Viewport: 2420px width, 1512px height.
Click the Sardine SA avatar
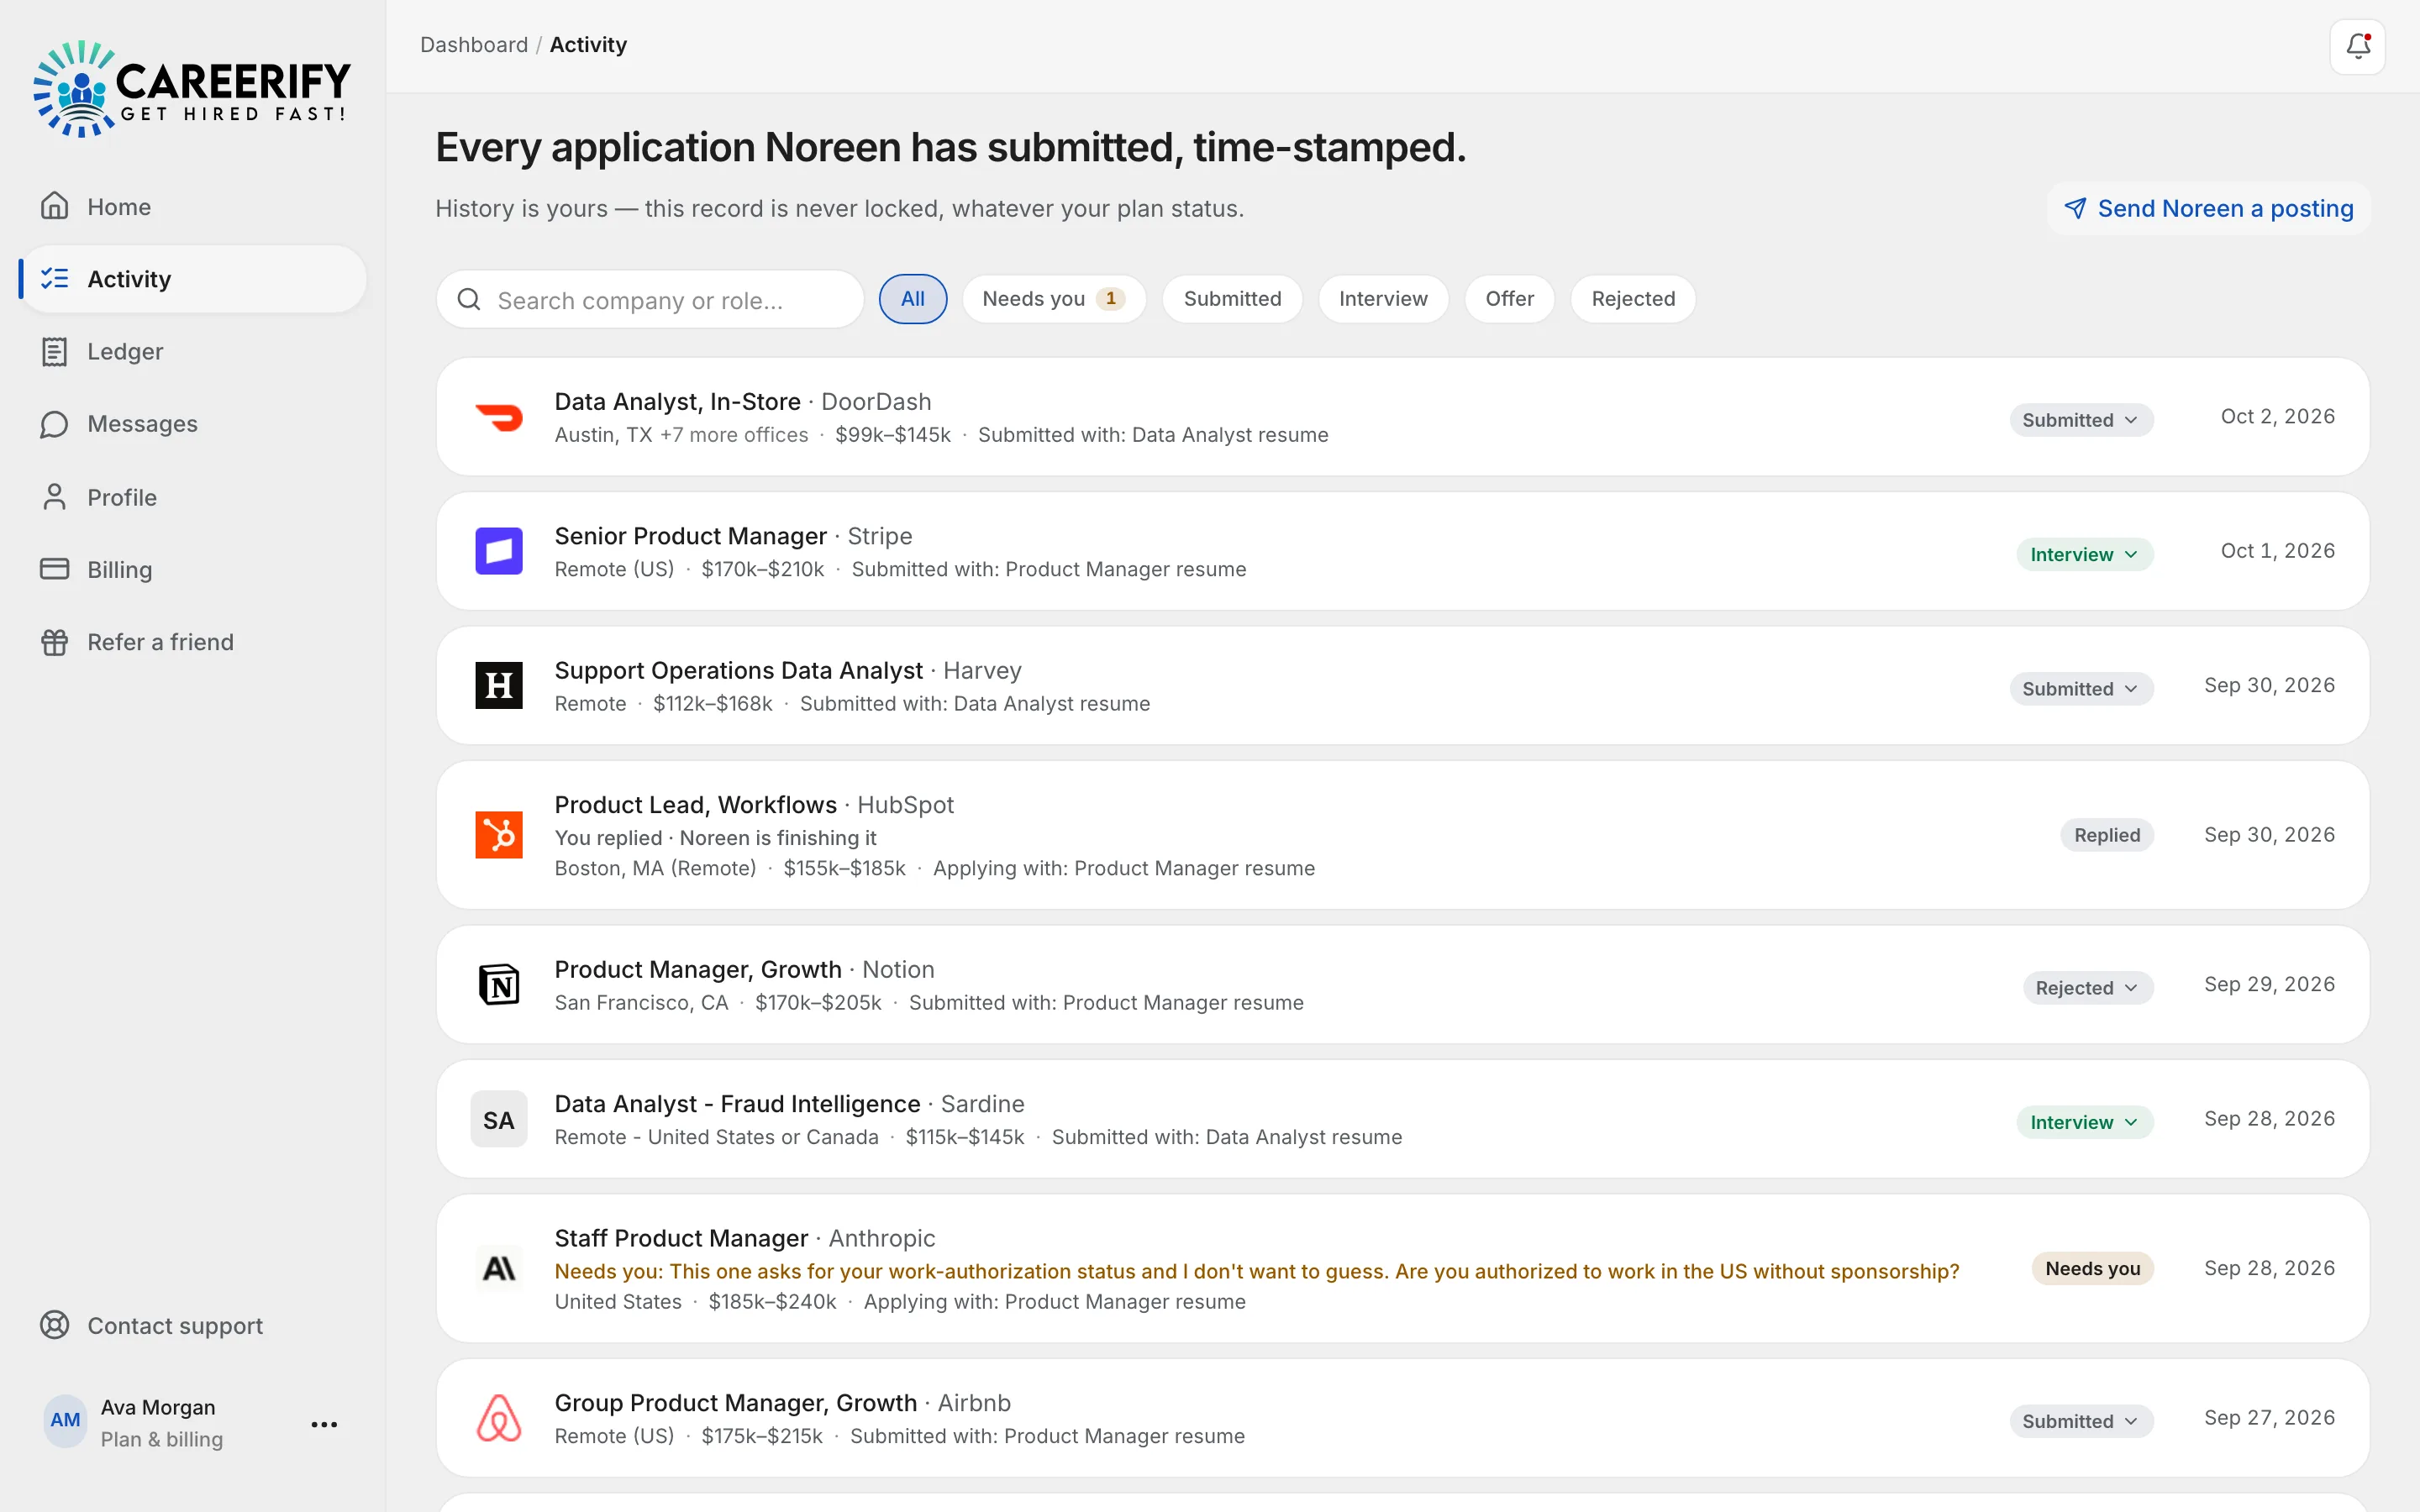coord(499,1119)
